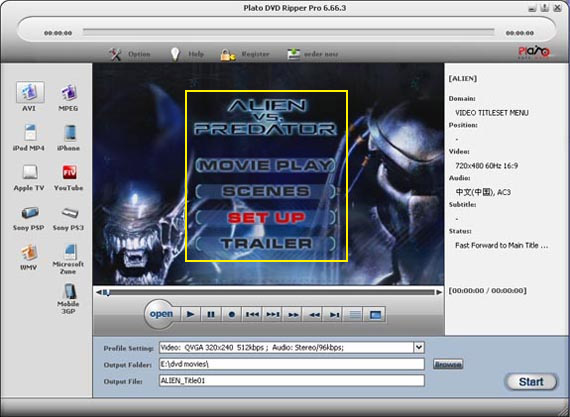This screenshot has width=570, height=417.
Task: Pick the Mobile 3GP format icon
Action: (69, 292)
